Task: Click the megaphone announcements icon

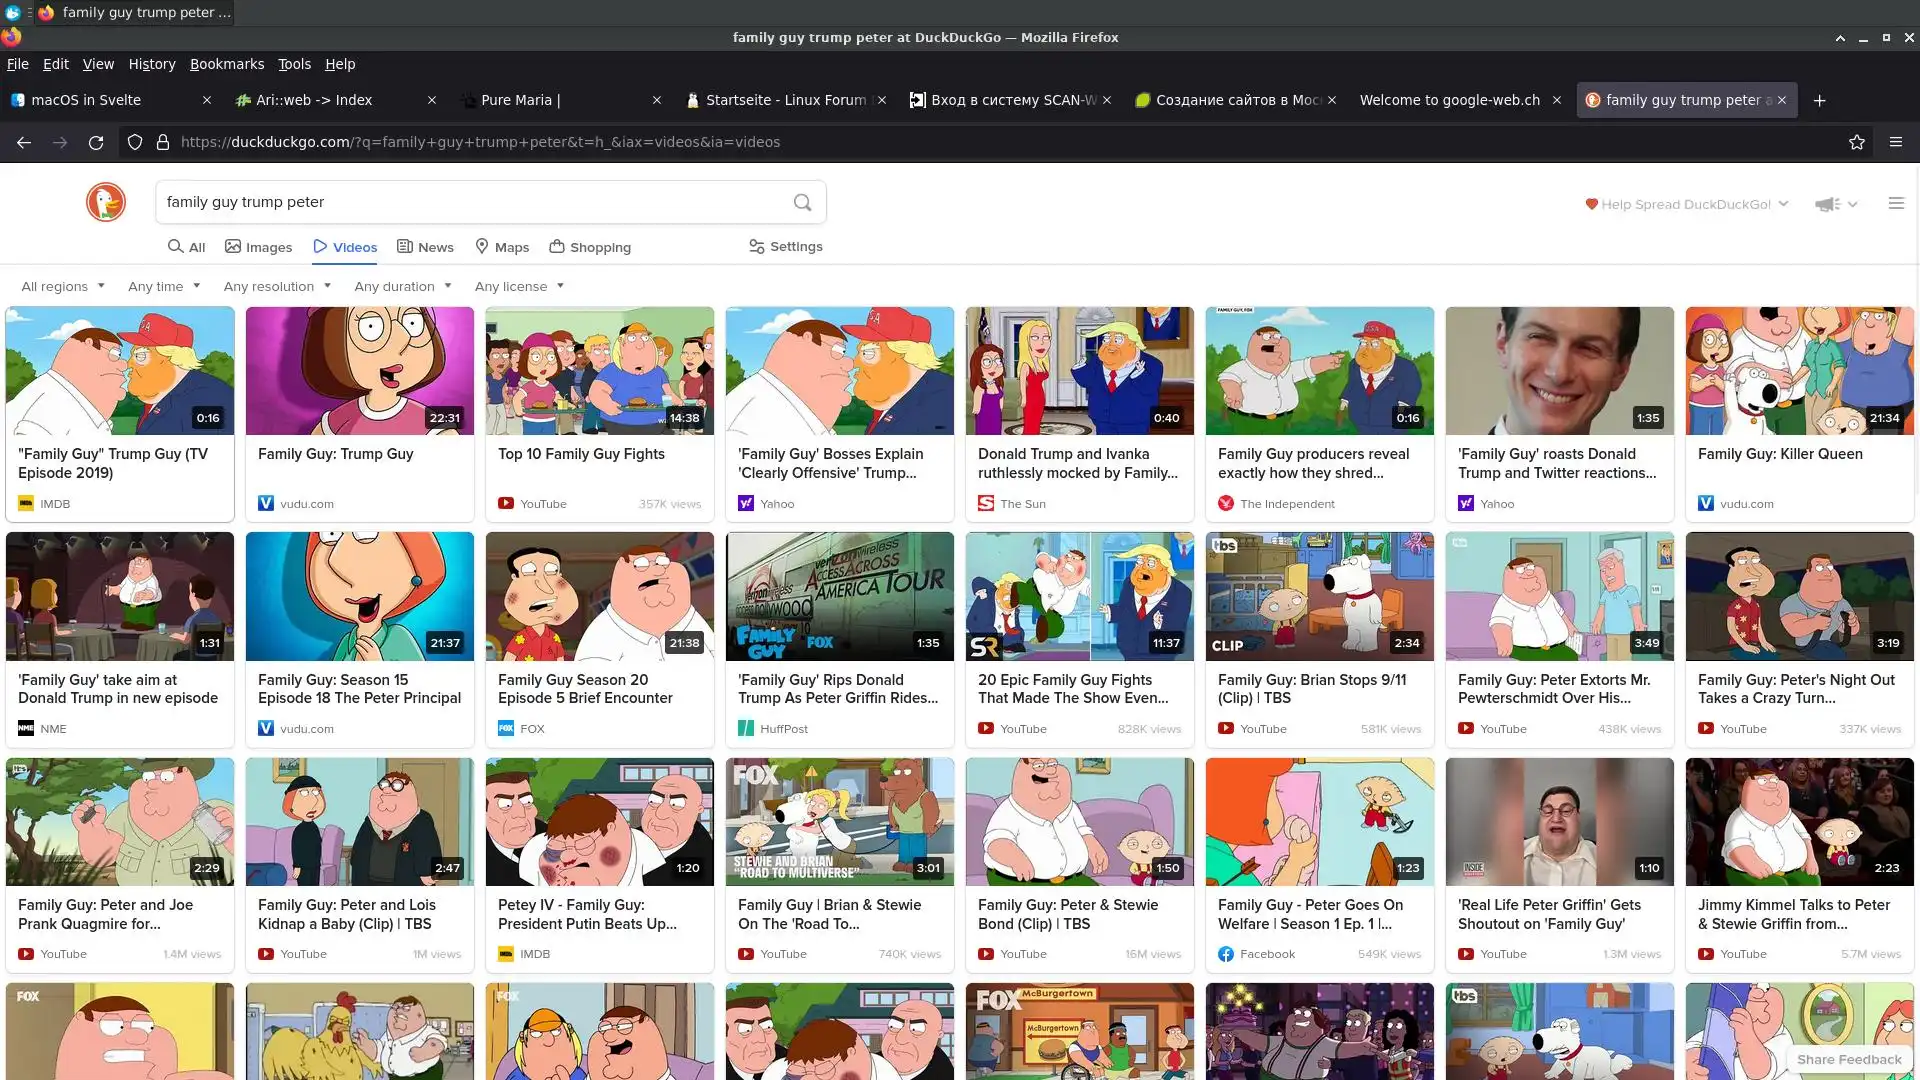Action: click(1828, 204)
